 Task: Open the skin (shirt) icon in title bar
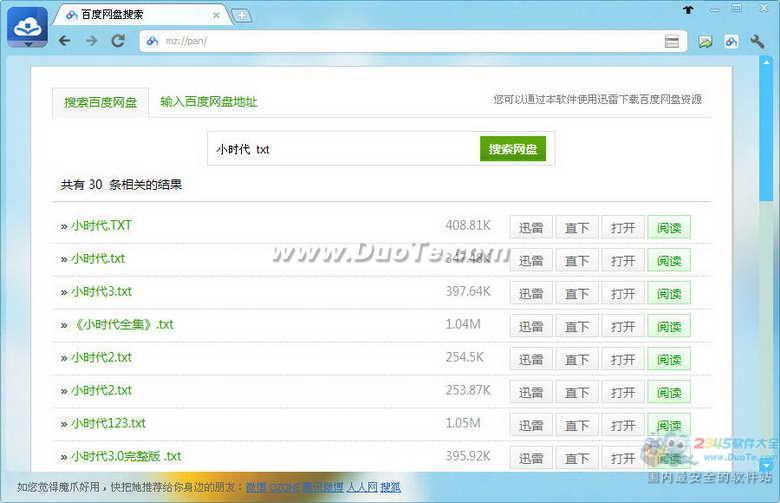(x=688, y=9)
